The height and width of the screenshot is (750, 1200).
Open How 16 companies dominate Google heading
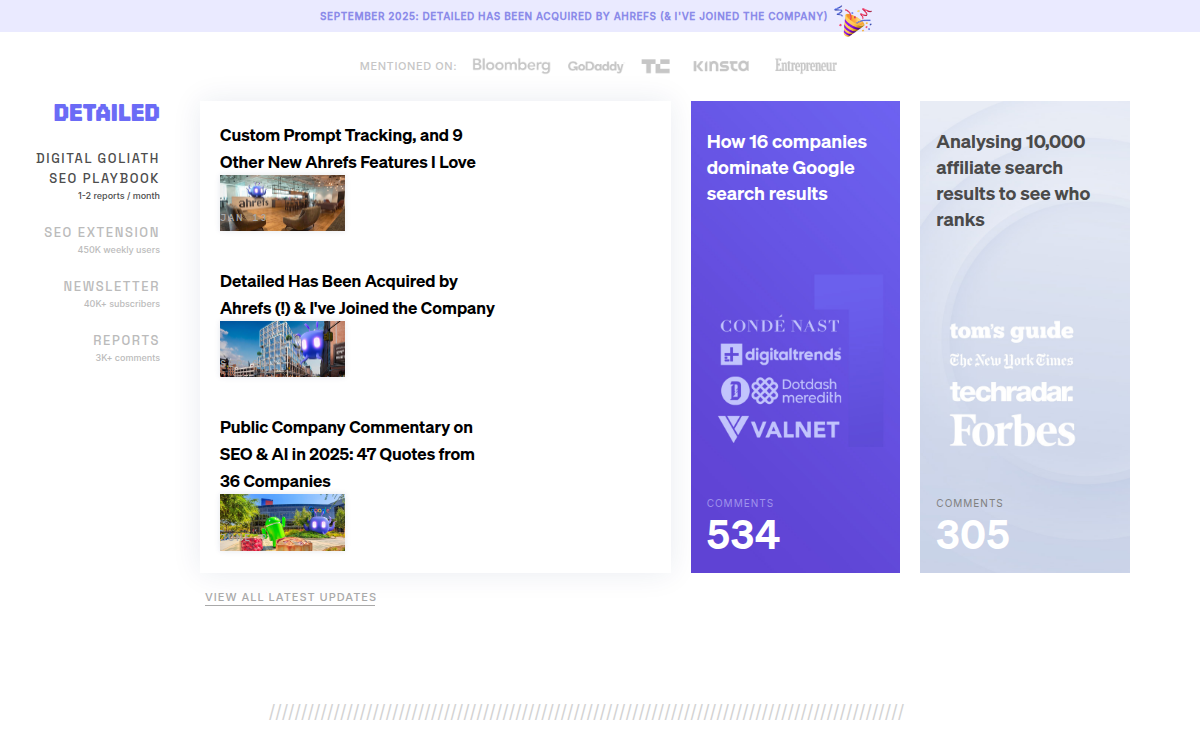point(787,168)
